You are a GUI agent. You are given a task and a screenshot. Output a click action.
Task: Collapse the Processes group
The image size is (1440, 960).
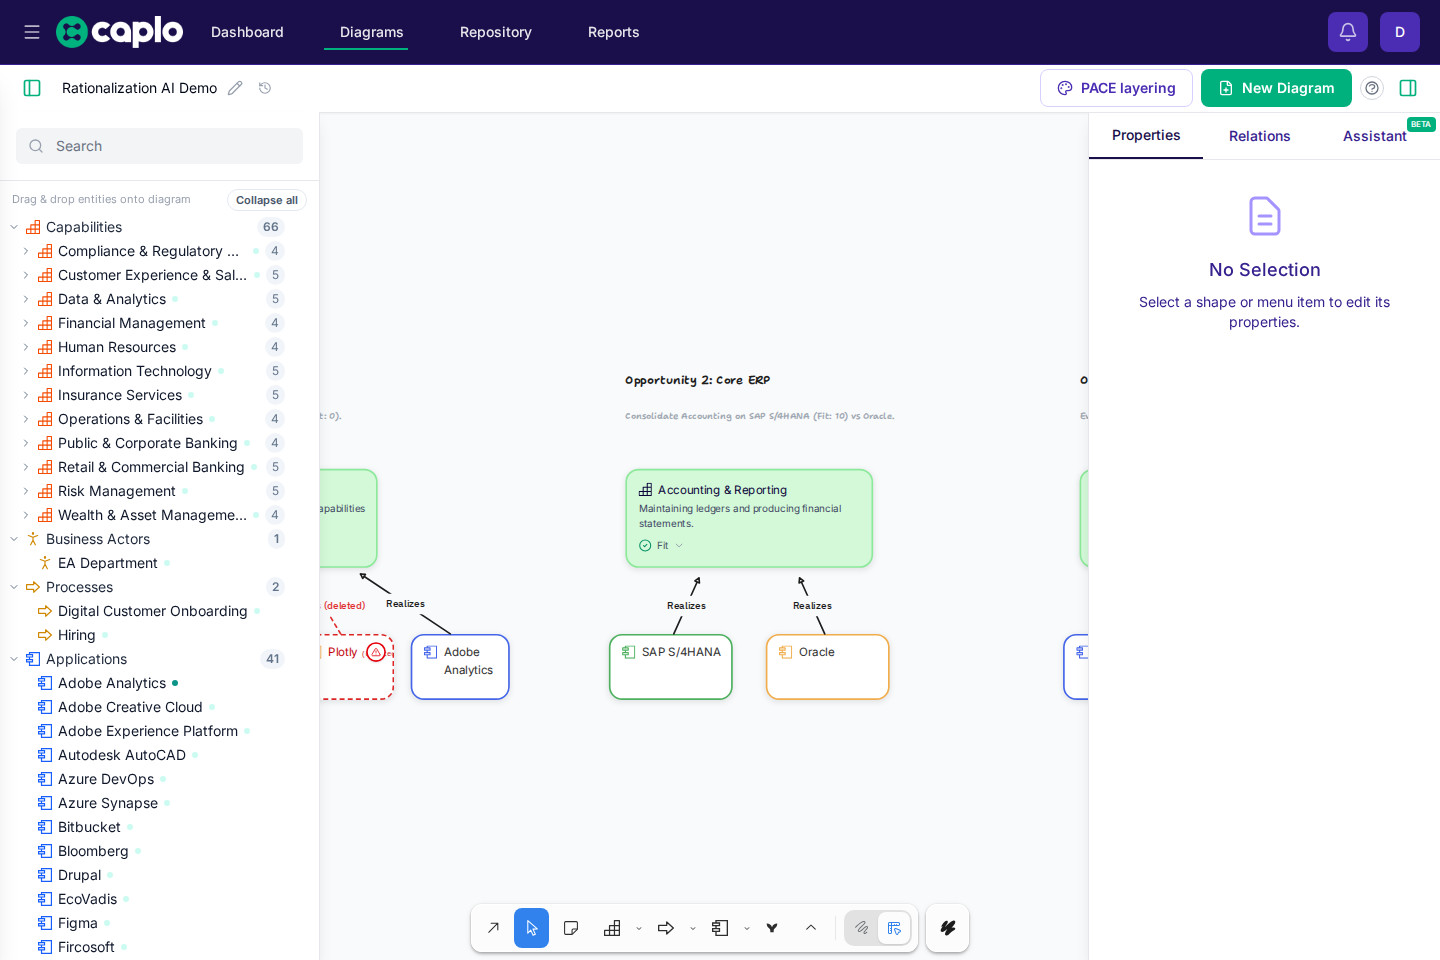point(14,587)
